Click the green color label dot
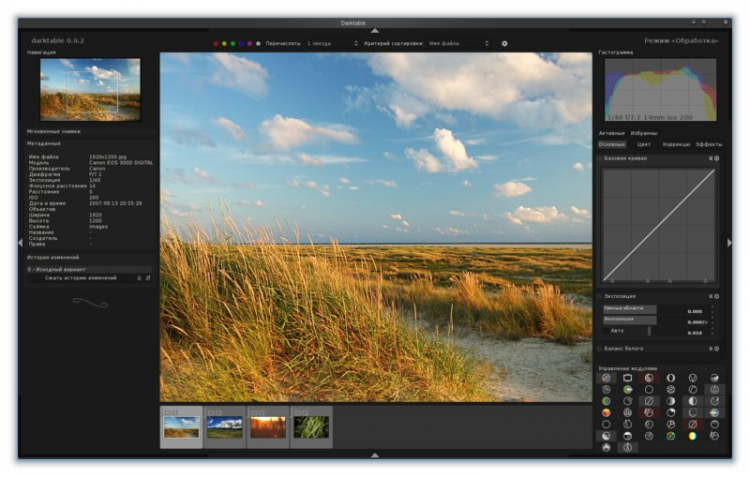 click(x=232, y=43)
